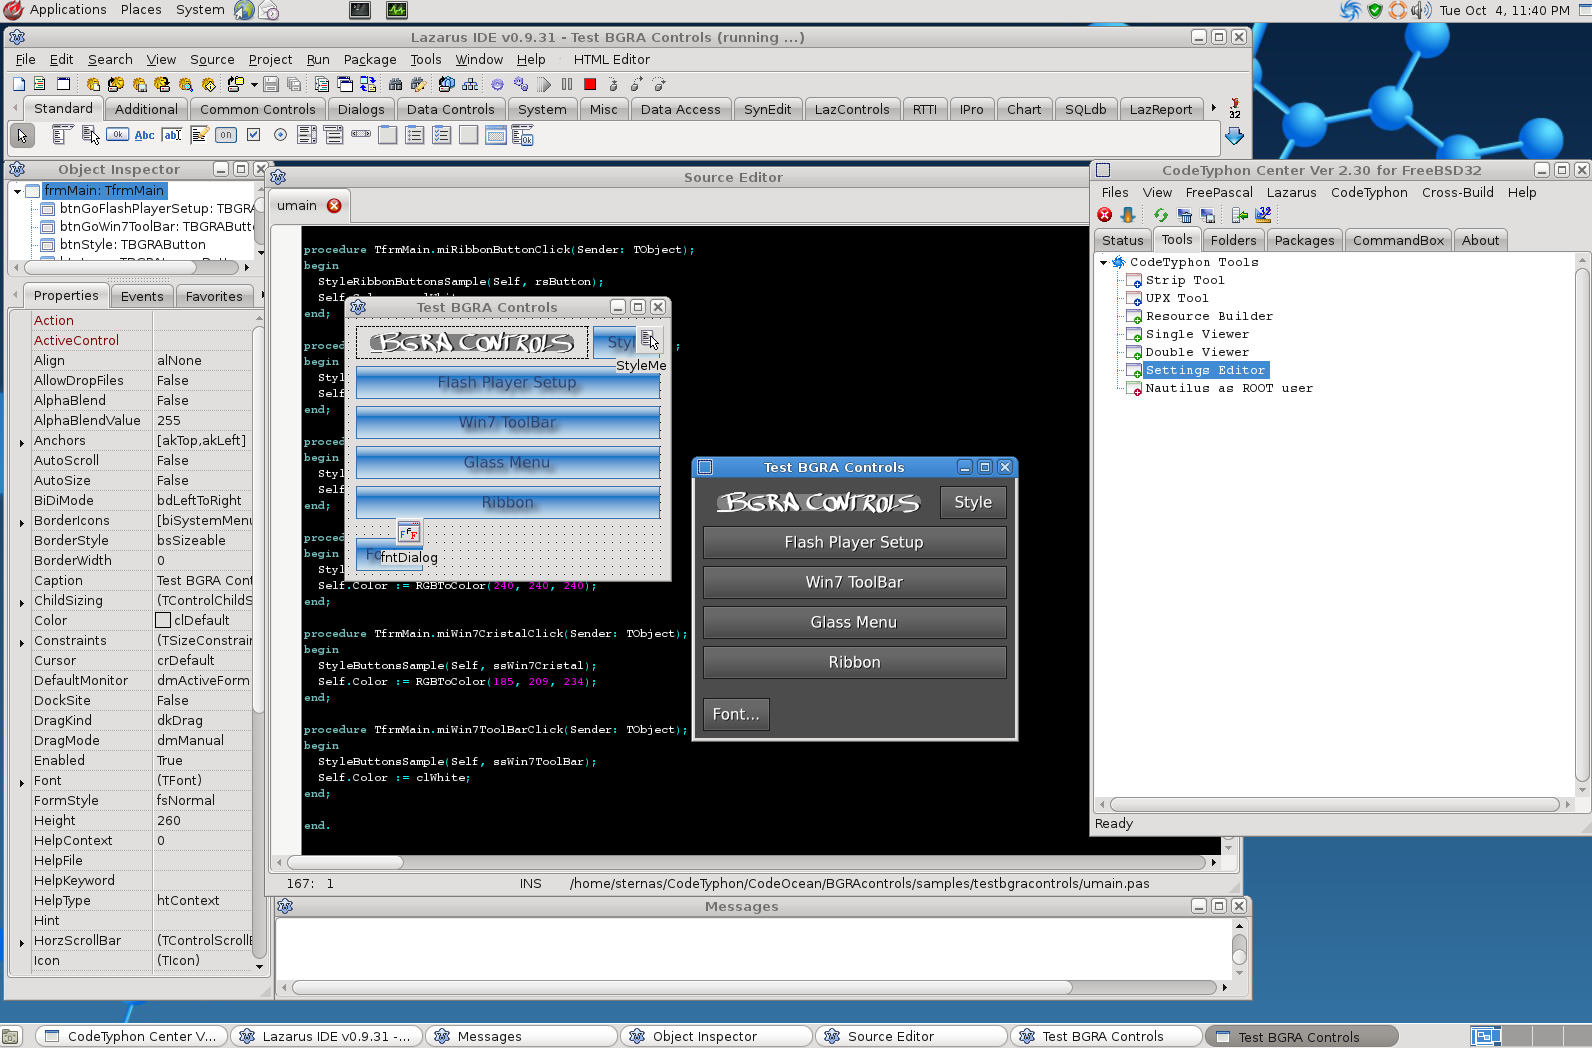Click the Caption property value field
The height and width of the screenshot is (1048, 1592).
[204, 581]
